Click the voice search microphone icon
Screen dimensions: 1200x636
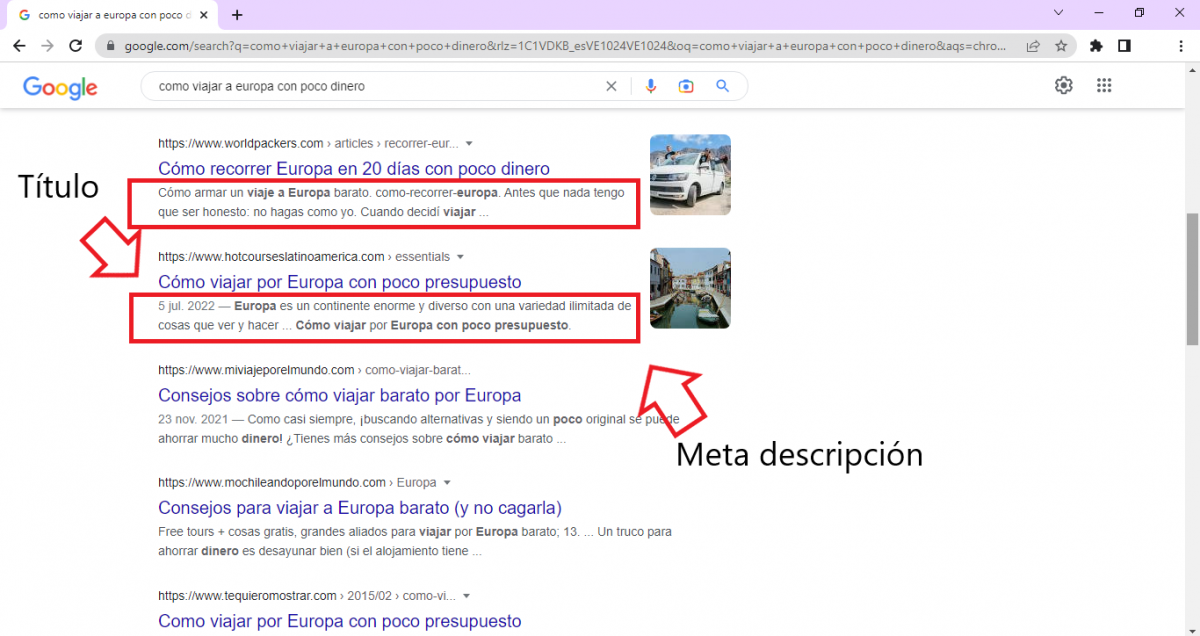point(651,86)
